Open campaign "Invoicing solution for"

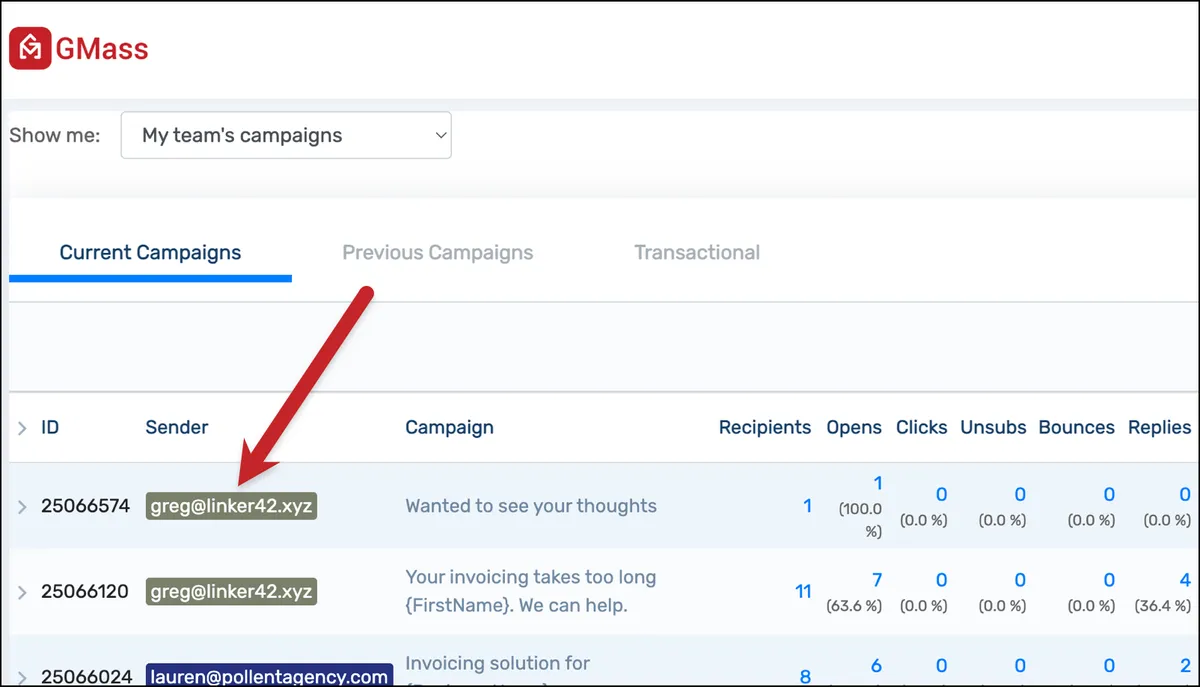click(497, 663)
